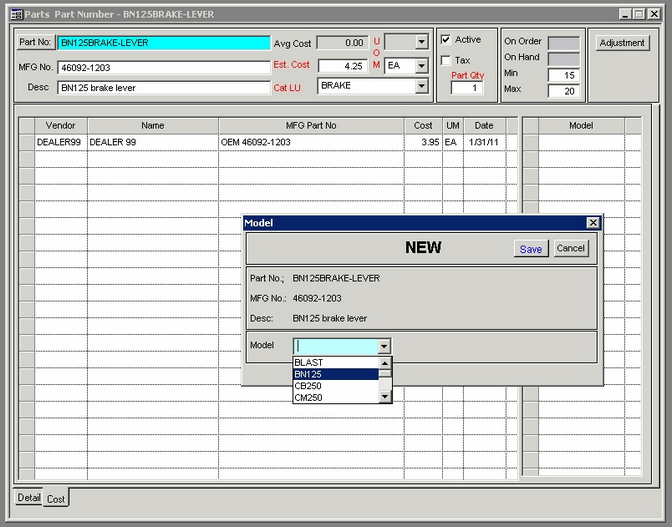
Task: Switch to the Cost tab
Action: (x=56, y=498)
